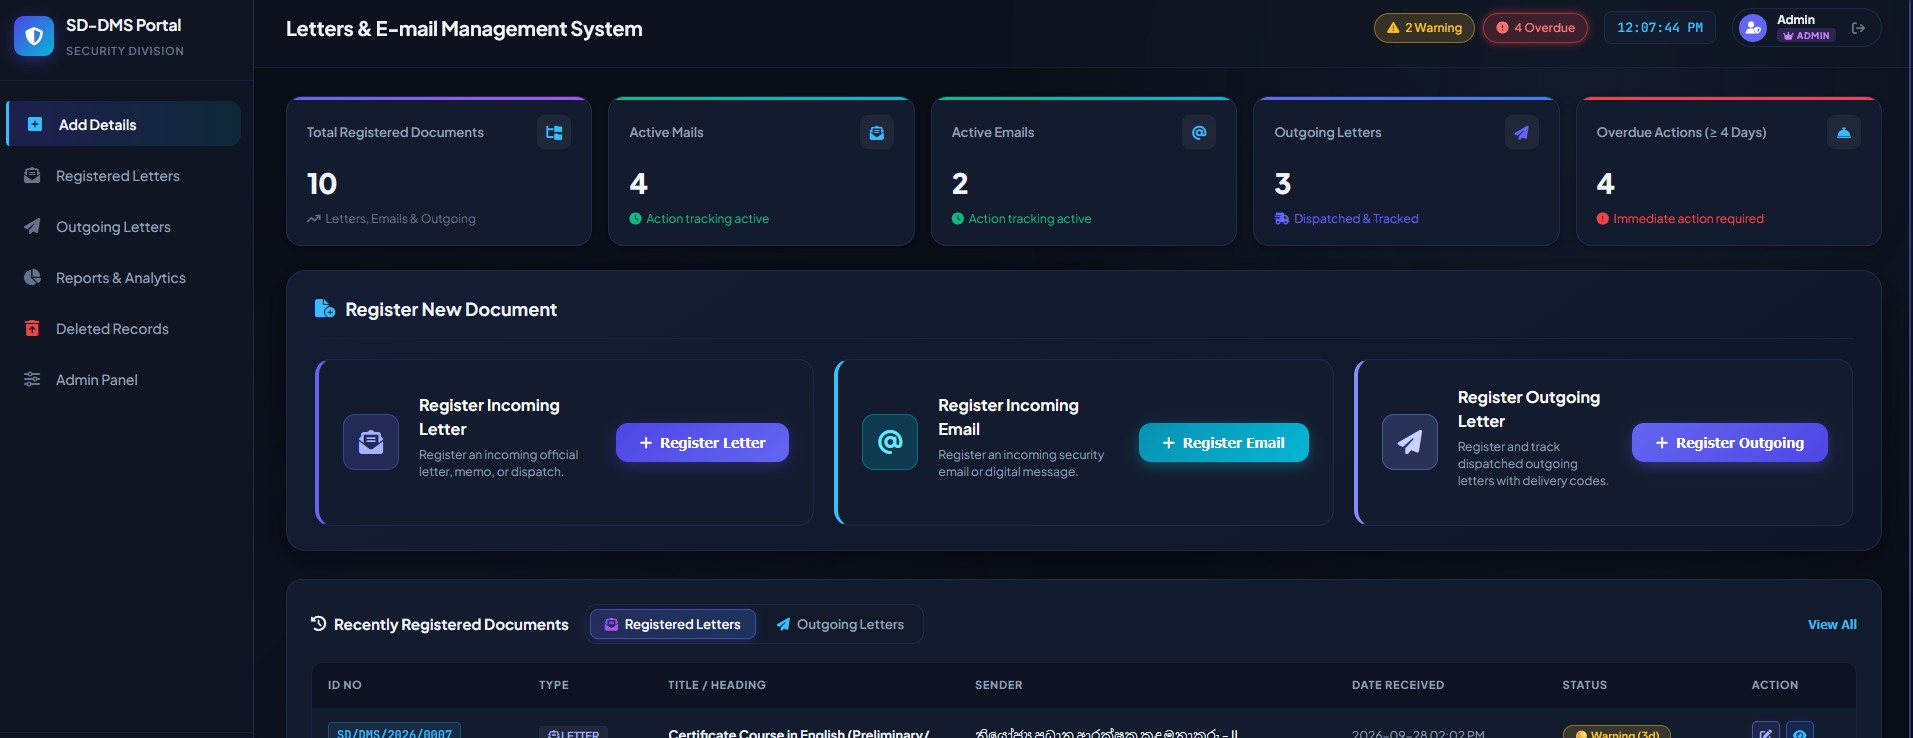Switch to Outgoing Letters tab in recent documents
This screenshot has width=1913, height=738.
[x=840, y=624]
